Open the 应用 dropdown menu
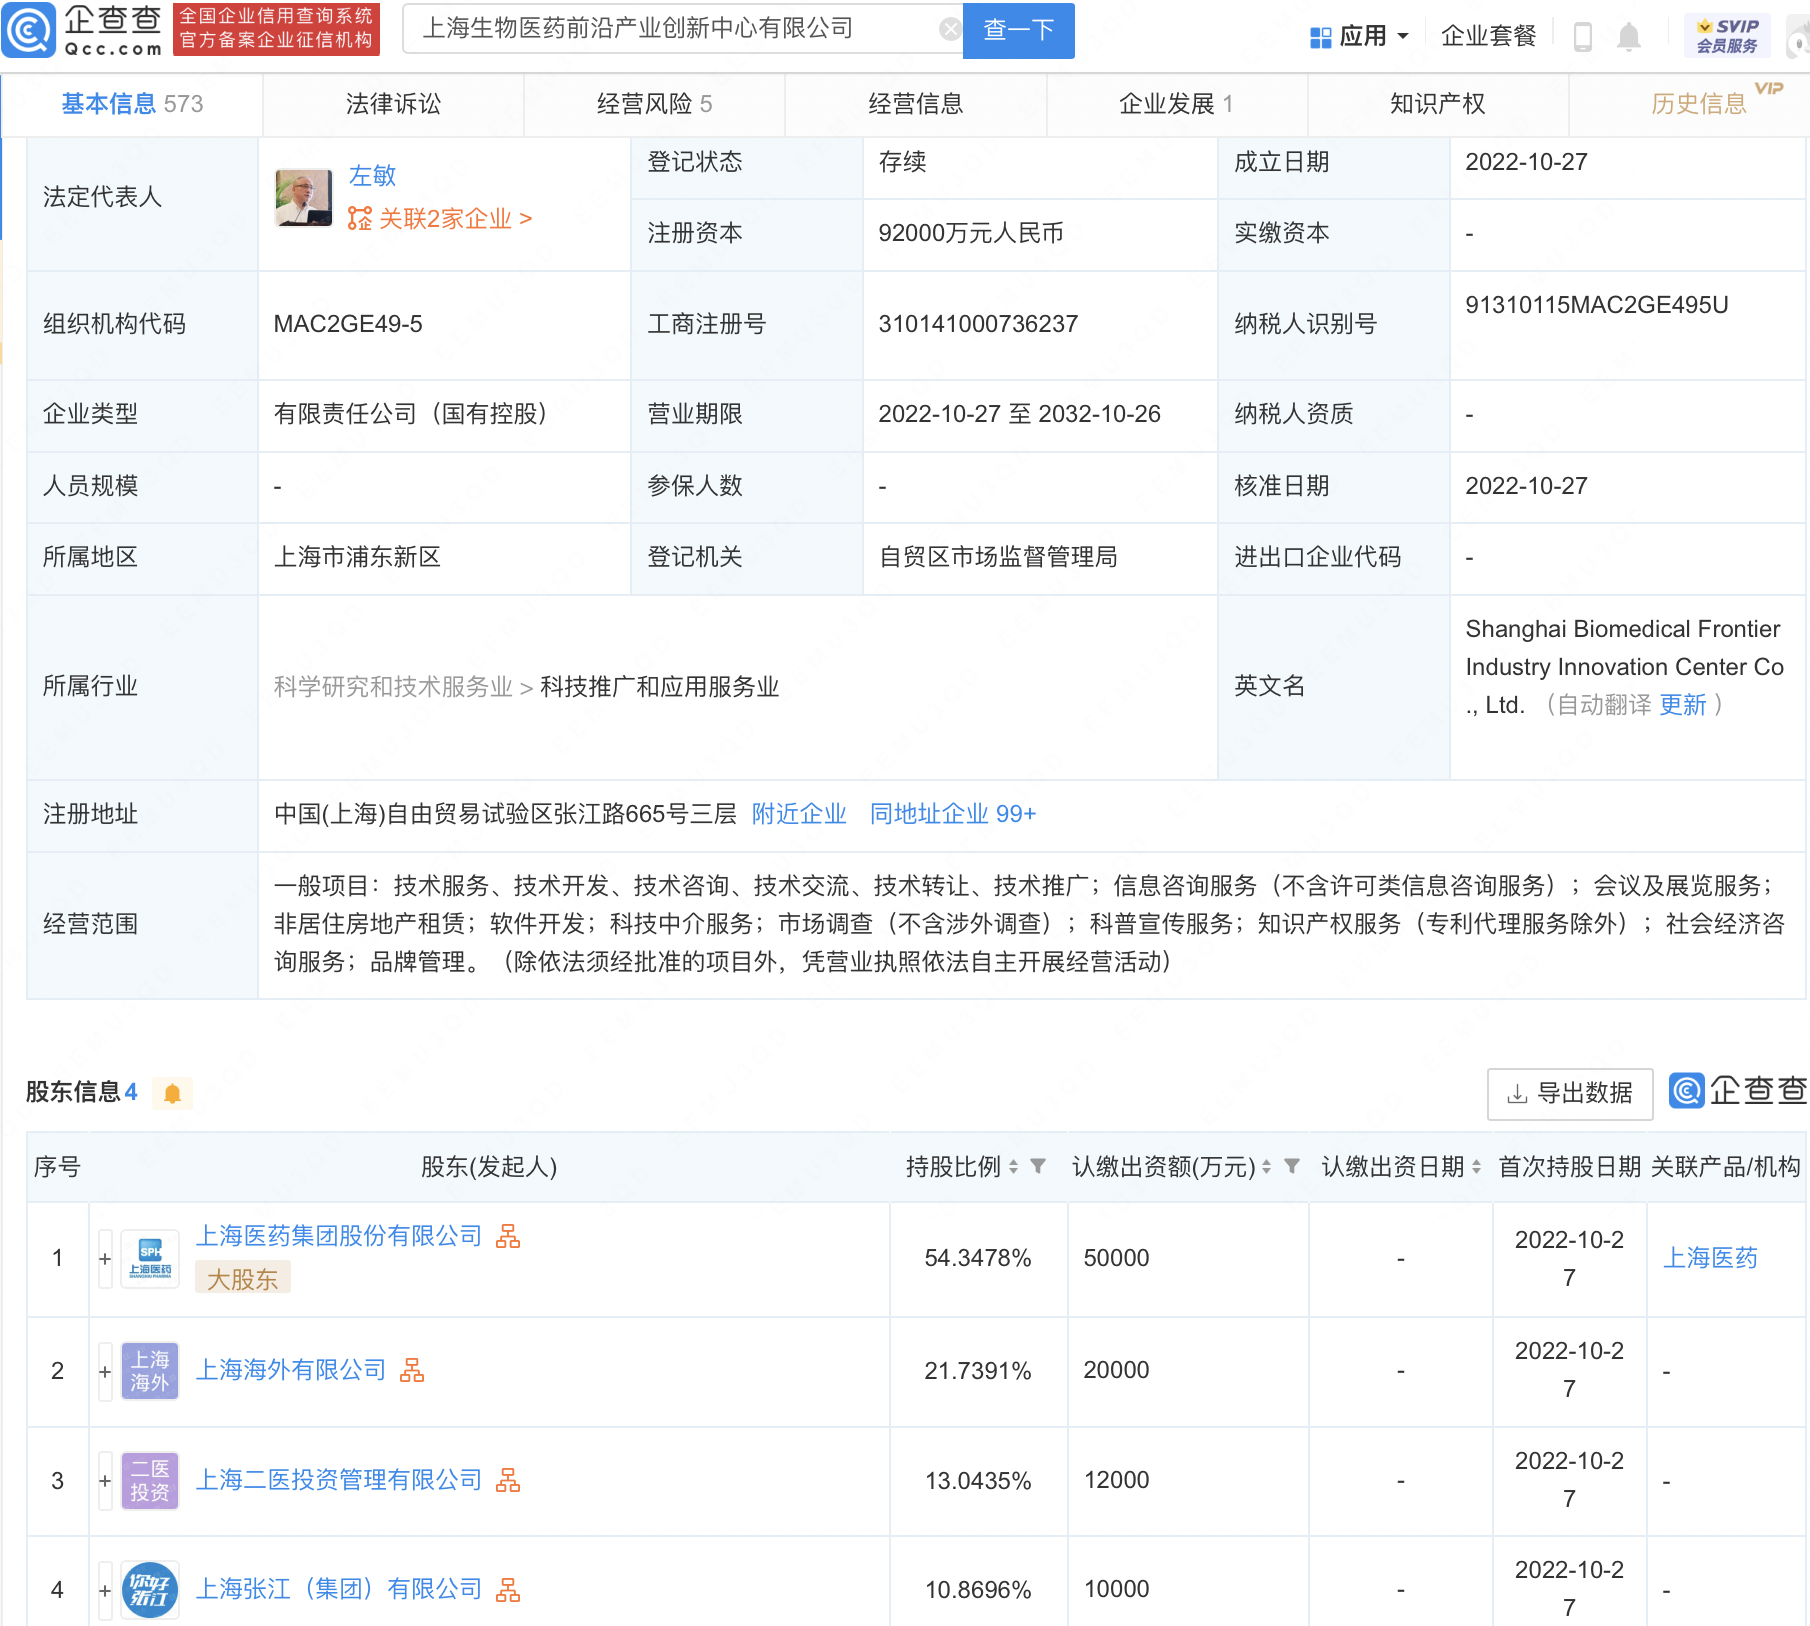This screenshot has width=1810, height=1626. pyautogui.click(x=1360, y=37)
